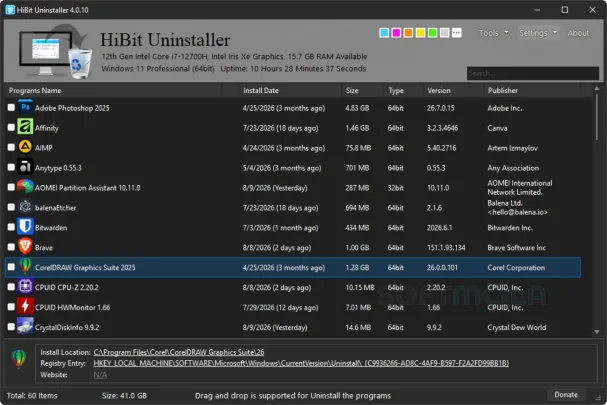Sort by Publisher column header

click(x=532, y=90)
